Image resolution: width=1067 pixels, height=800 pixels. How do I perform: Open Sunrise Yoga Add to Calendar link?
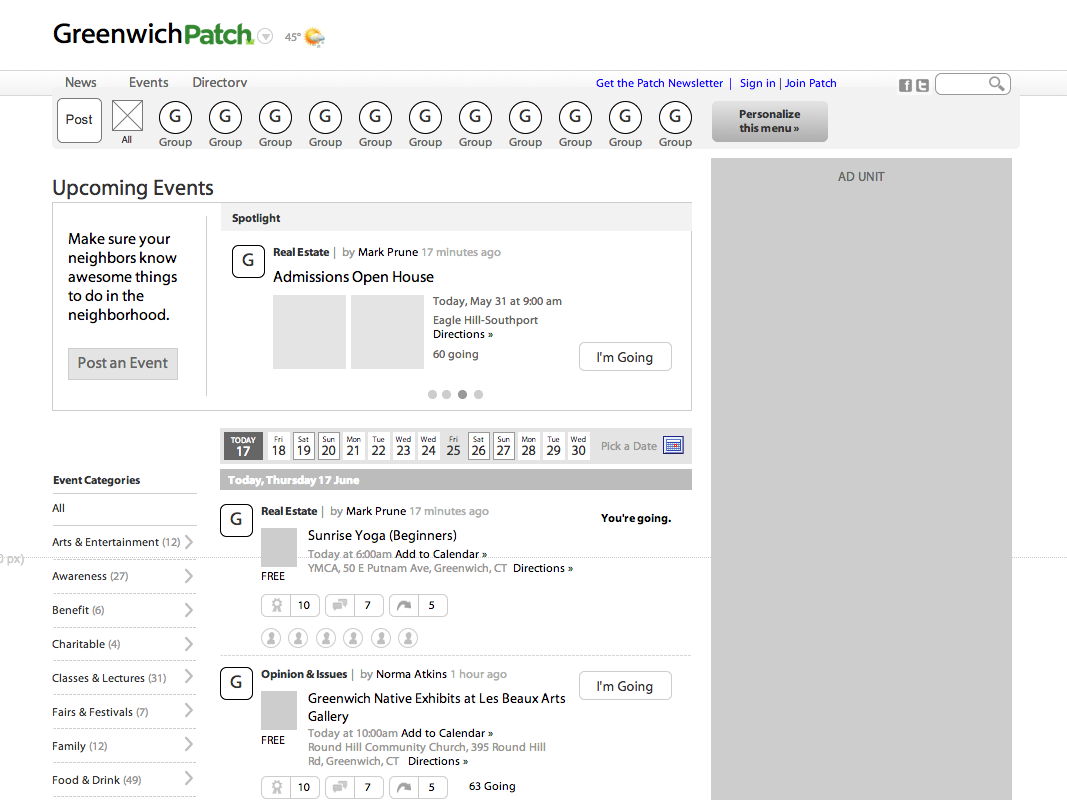(441, 554)
